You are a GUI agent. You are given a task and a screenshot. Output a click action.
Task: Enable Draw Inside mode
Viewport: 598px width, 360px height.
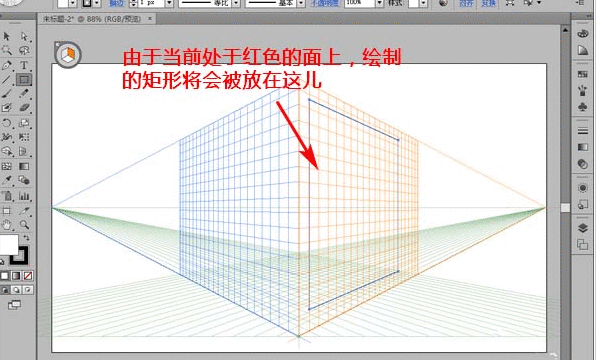tap(28, 290)
